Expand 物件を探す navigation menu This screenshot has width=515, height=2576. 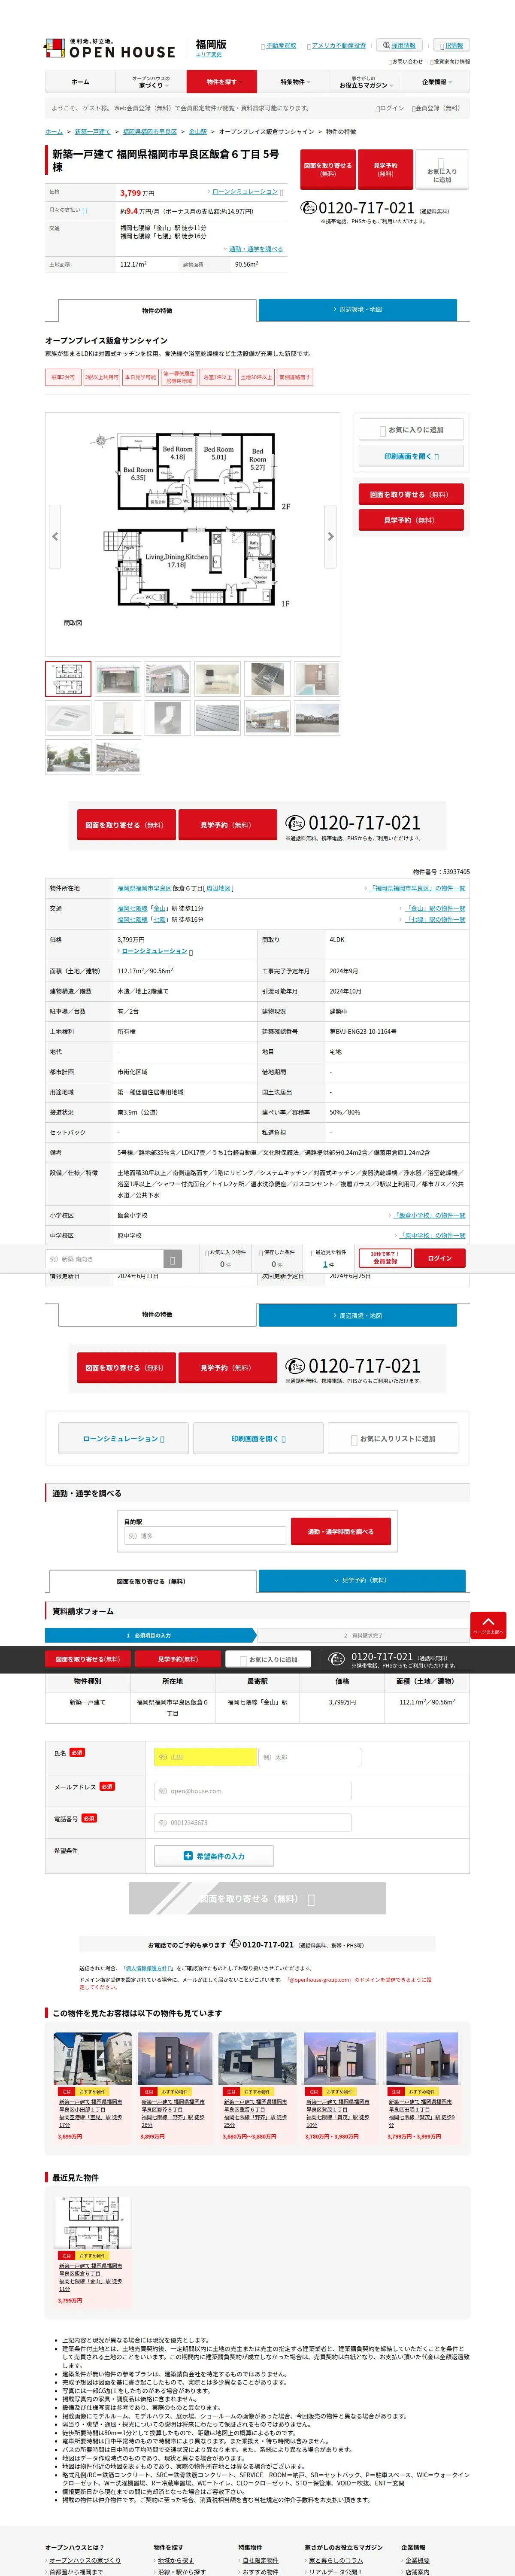222,82
